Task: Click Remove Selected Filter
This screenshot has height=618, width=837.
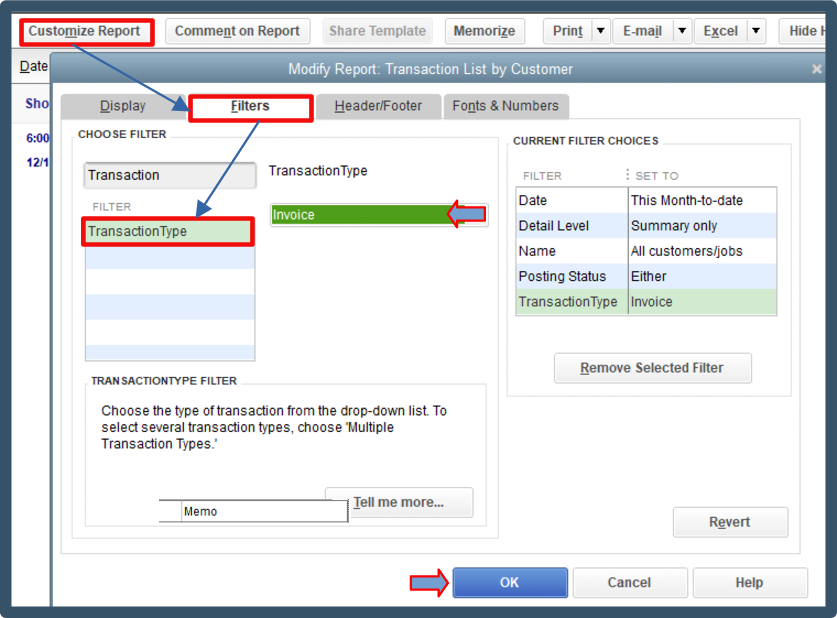Action: pos(652,368)
